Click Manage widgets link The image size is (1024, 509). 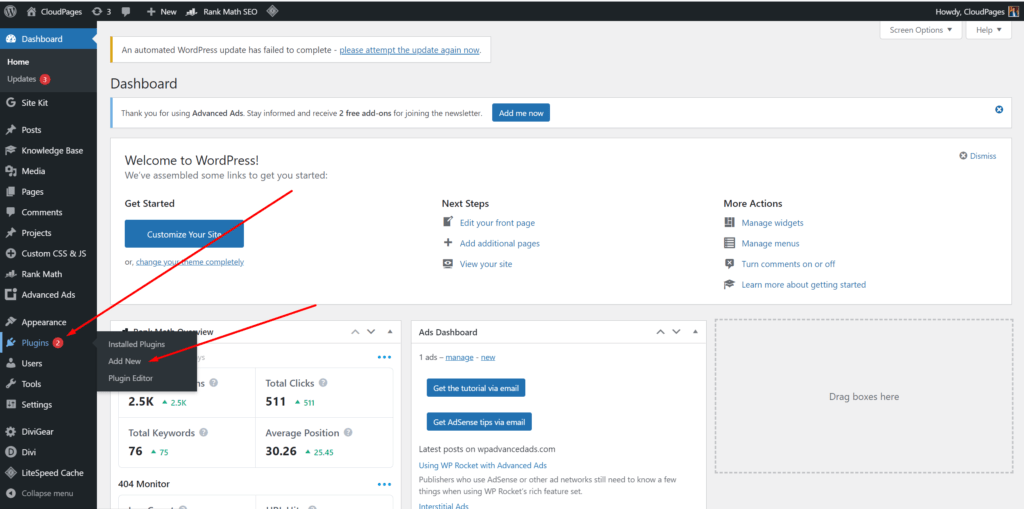point(773,223)
